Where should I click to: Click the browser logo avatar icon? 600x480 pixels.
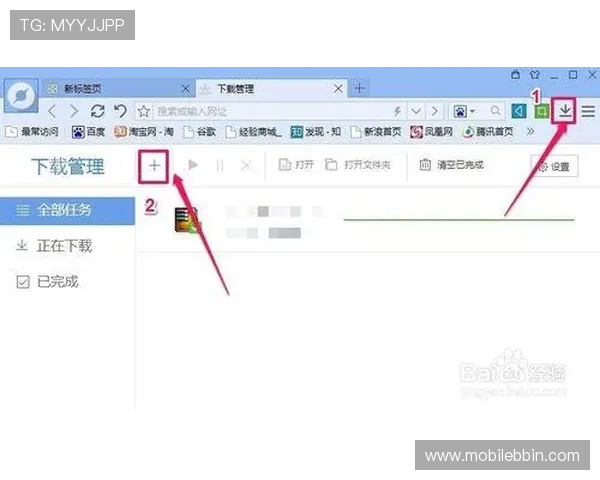pyautogui.click(x=21, y=96)
